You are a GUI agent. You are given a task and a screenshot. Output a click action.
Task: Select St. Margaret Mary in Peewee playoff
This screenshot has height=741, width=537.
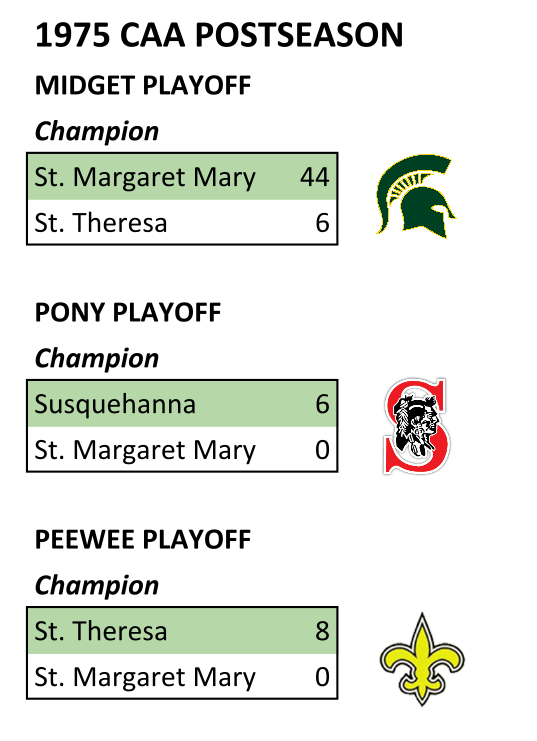145,677
